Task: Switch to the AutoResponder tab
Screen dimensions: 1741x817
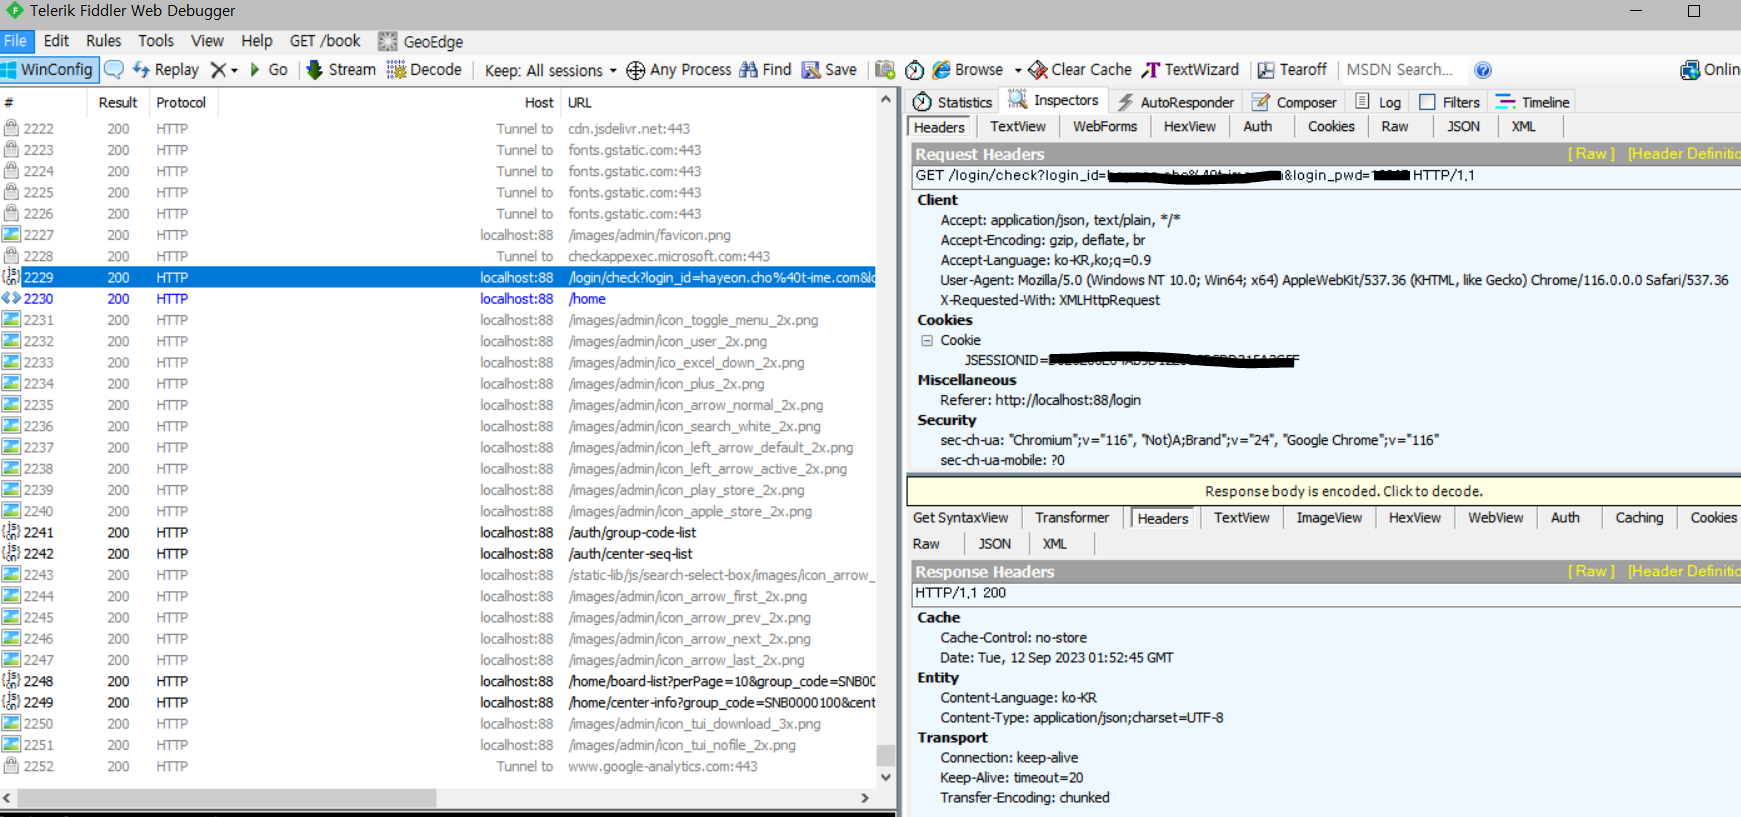Action: click(x=1176, y=102)
